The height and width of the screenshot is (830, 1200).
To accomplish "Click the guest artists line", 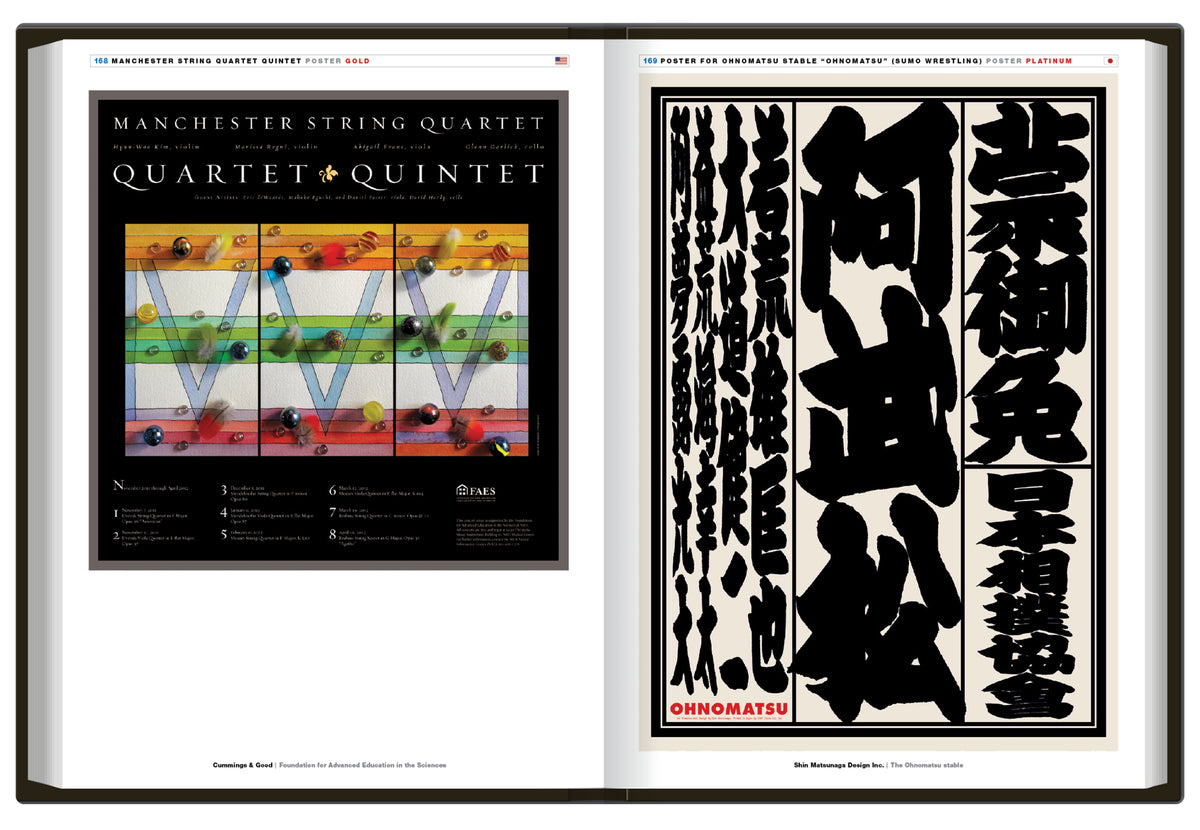I will tap(329, 198).
